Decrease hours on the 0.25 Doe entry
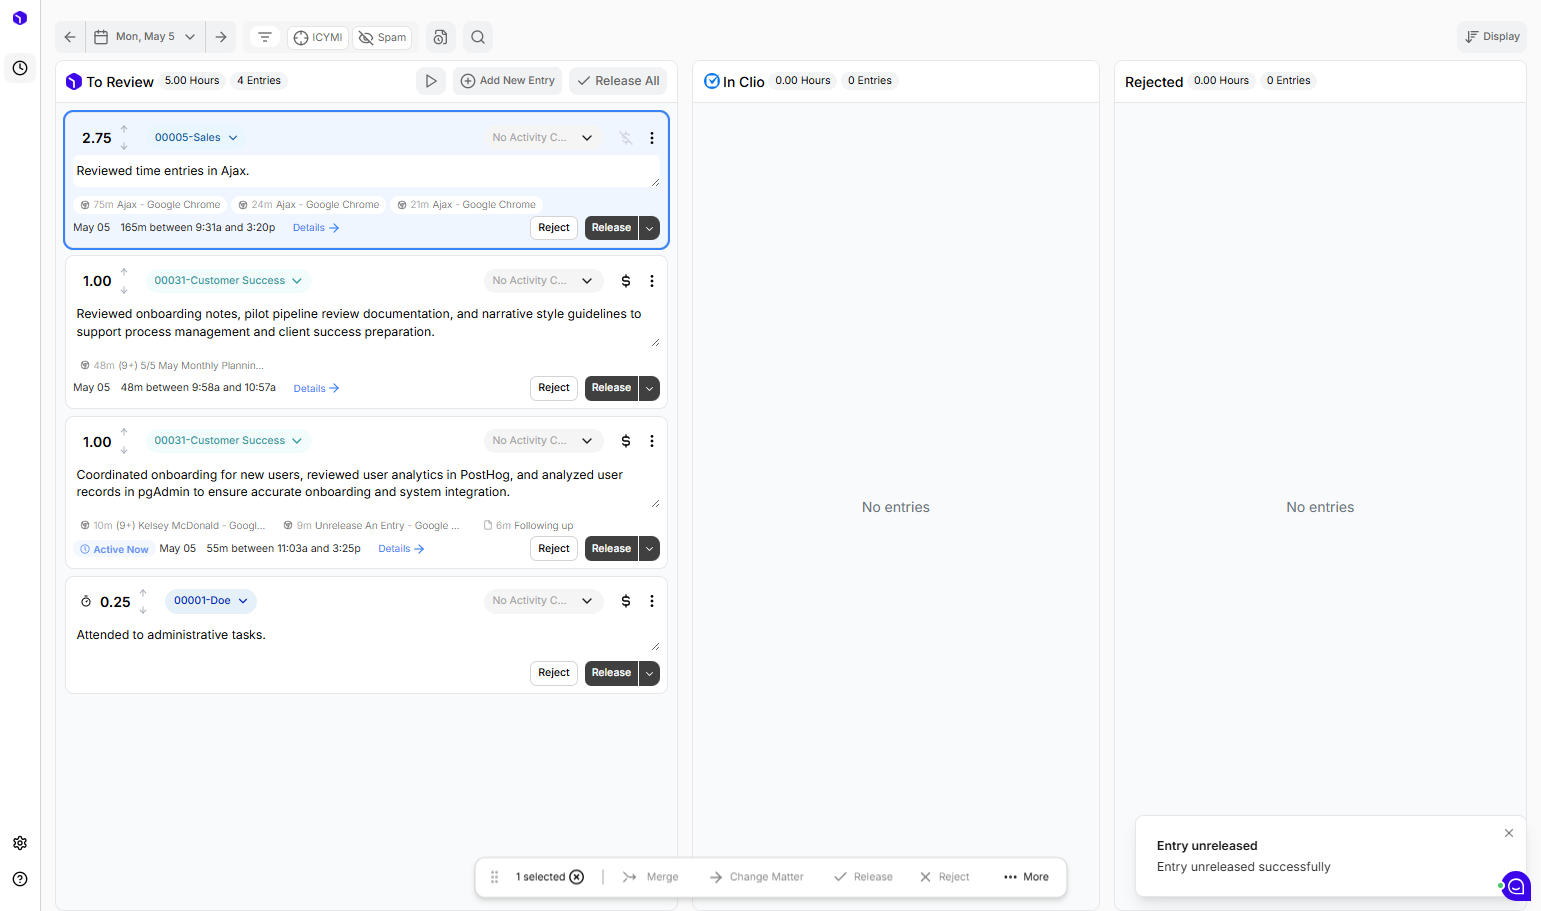Screen dimensions: 1541x911 [x=143, y=610]
